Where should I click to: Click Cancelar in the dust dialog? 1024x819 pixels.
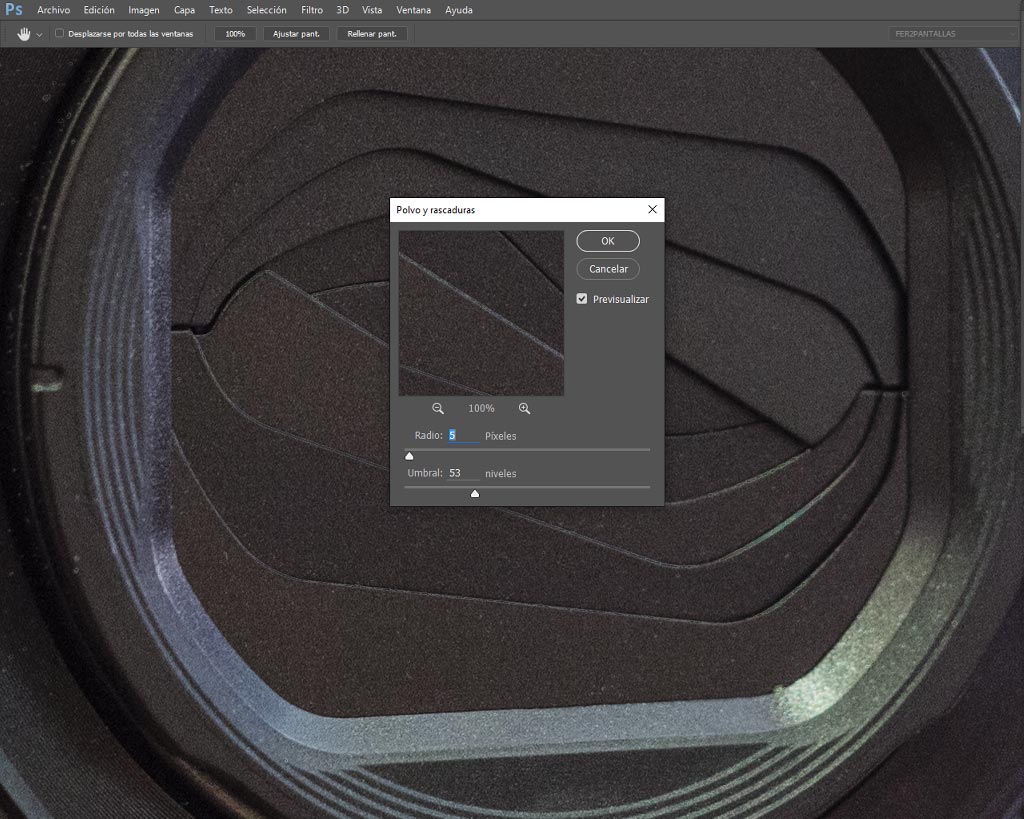point(608,269)
